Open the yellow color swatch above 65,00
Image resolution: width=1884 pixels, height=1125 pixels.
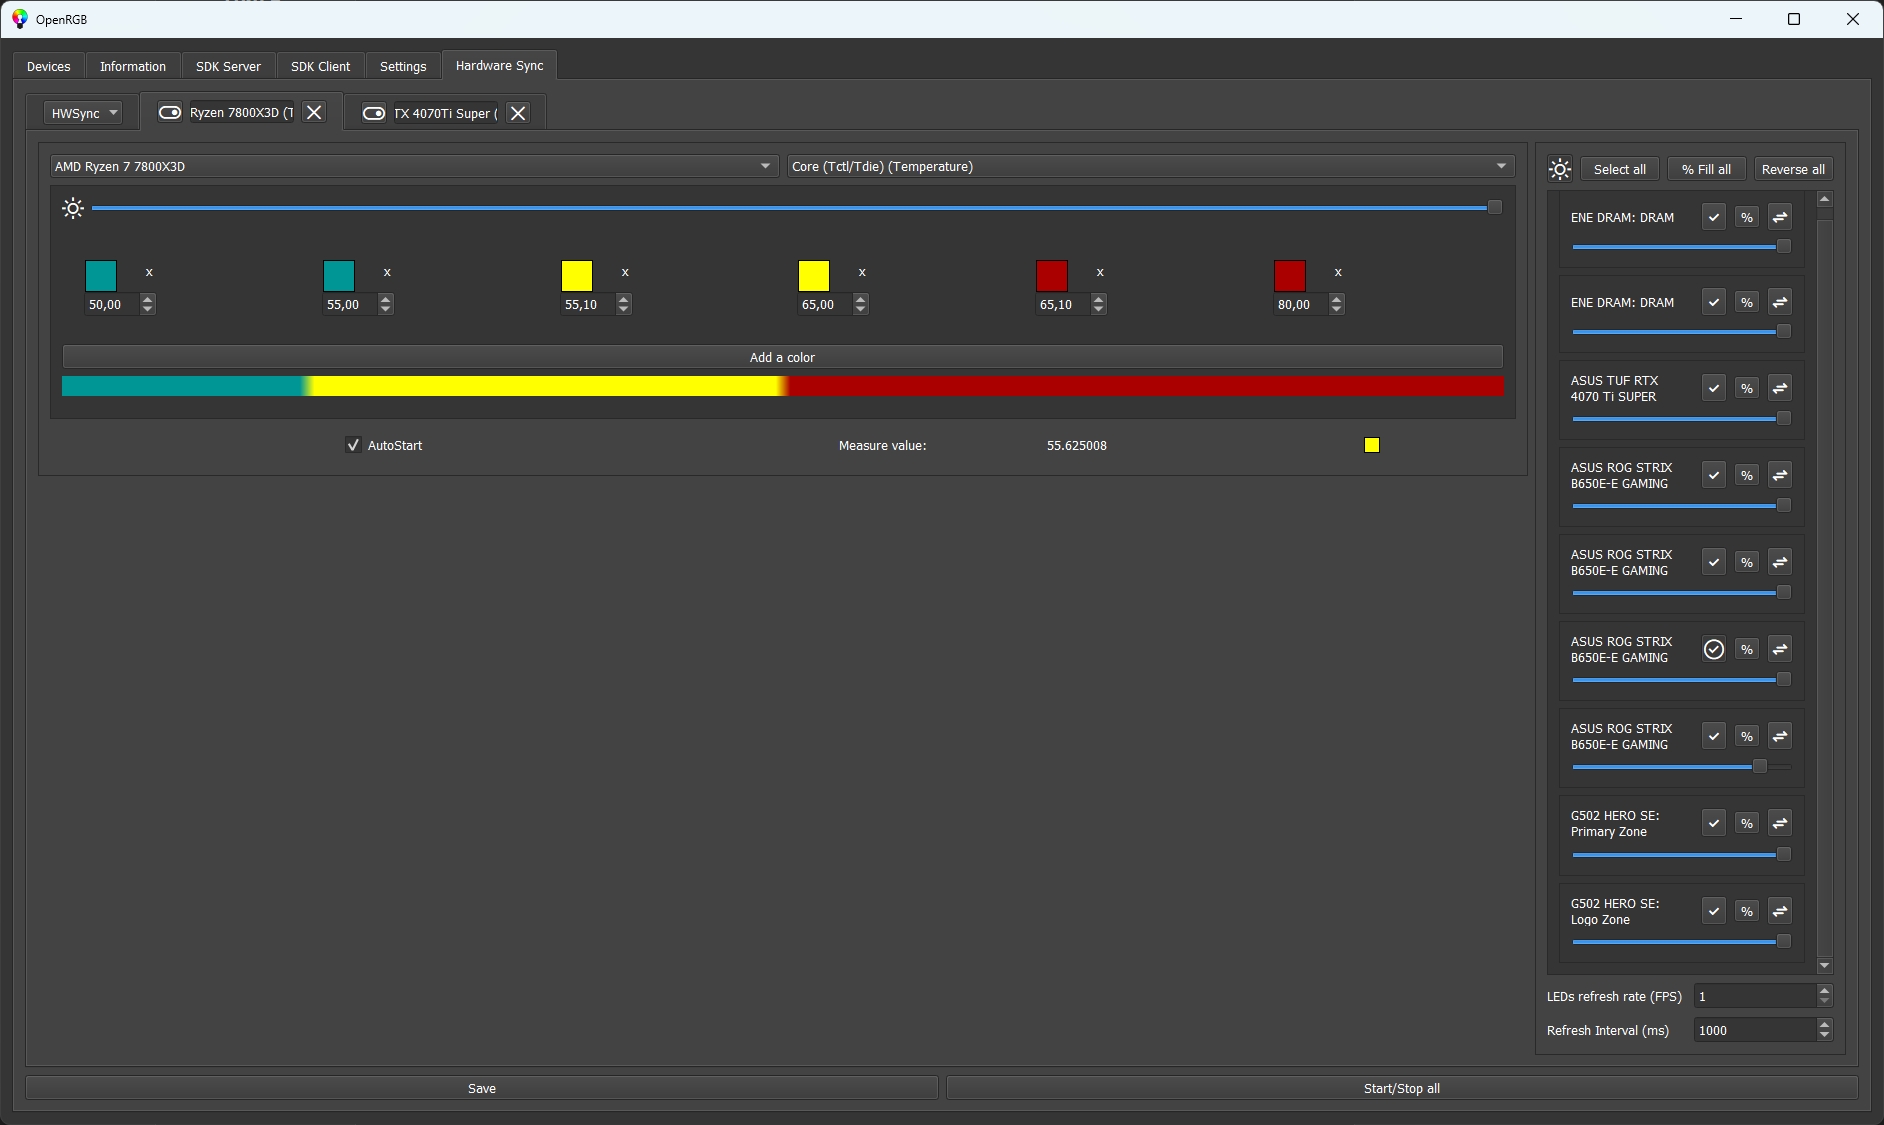814,275
